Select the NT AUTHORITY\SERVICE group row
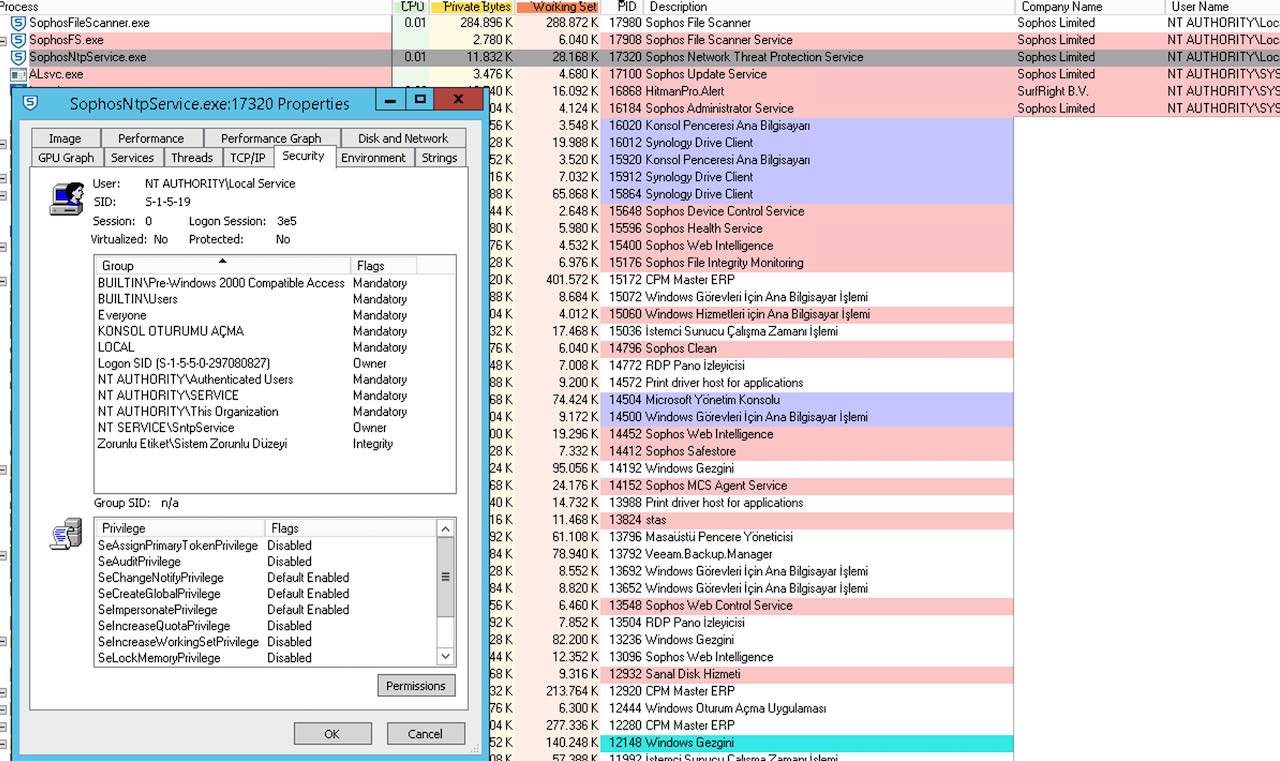 [x=275, y=395]
